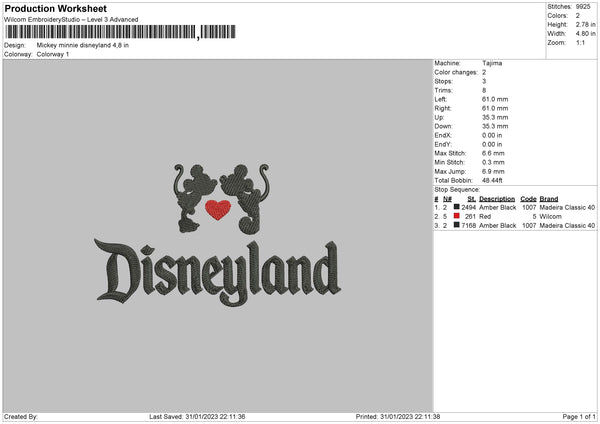Click the Stitches value 9925

tap(583, 7)
